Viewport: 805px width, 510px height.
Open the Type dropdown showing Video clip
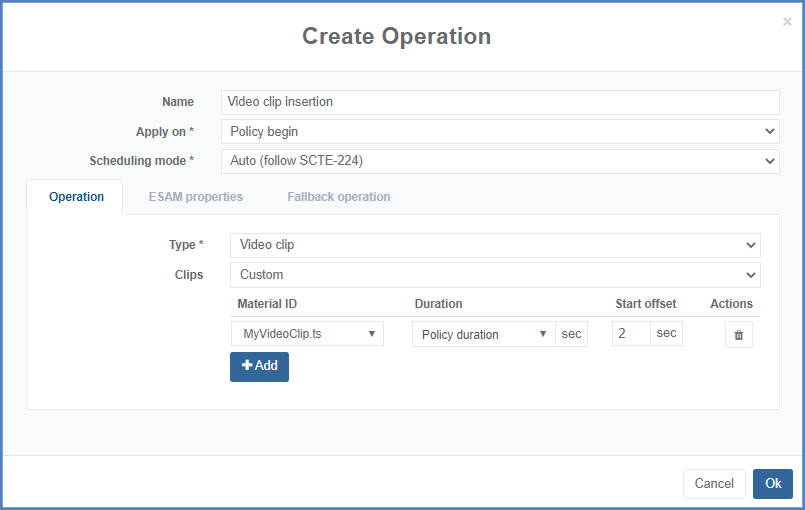coord(495,245)
